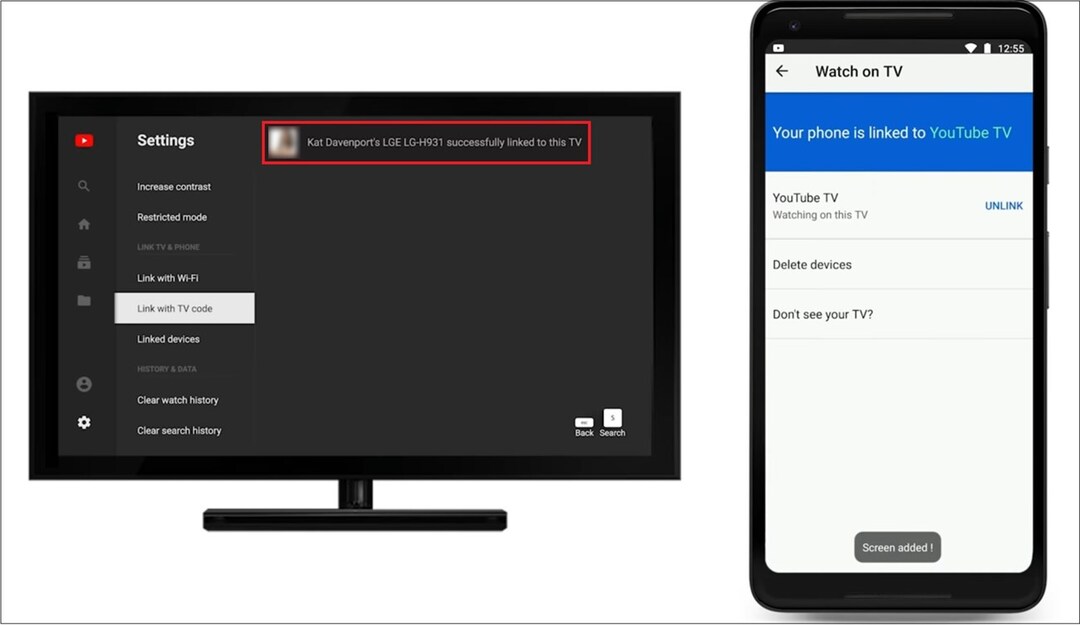Click LINK TV & PHONE section label
Viewport: 1080px width, 625px height.
pyautogui.click(x=168, y=247)
